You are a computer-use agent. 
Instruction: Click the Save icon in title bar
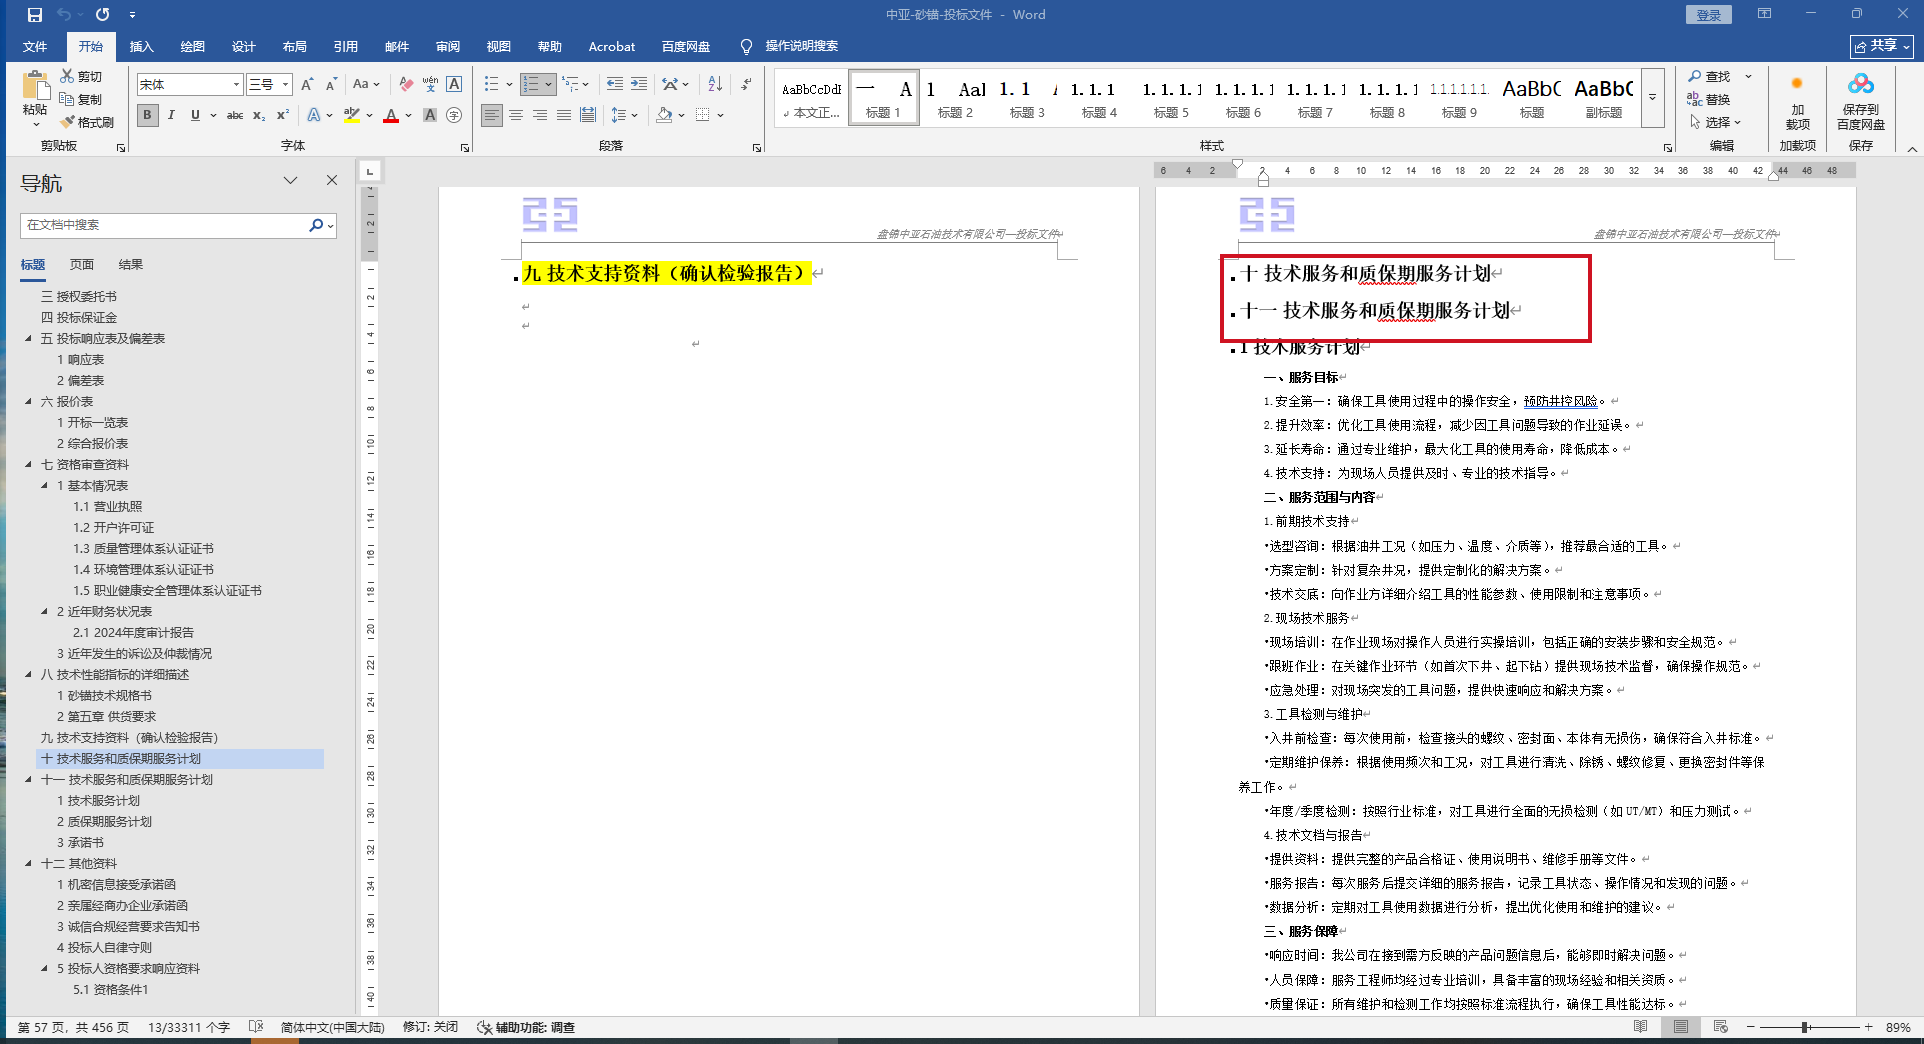click(34, 14)
